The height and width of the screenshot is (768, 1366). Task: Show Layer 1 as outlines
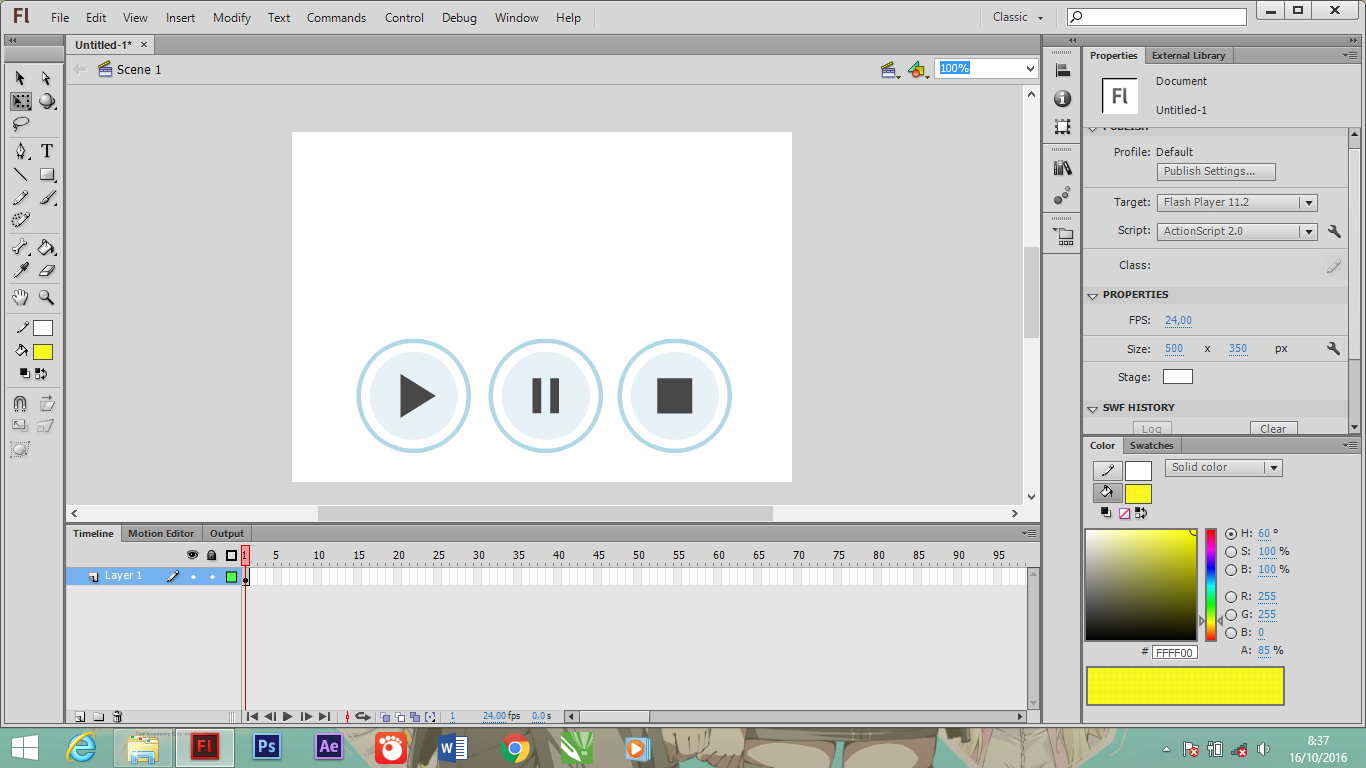click(229, 576)
